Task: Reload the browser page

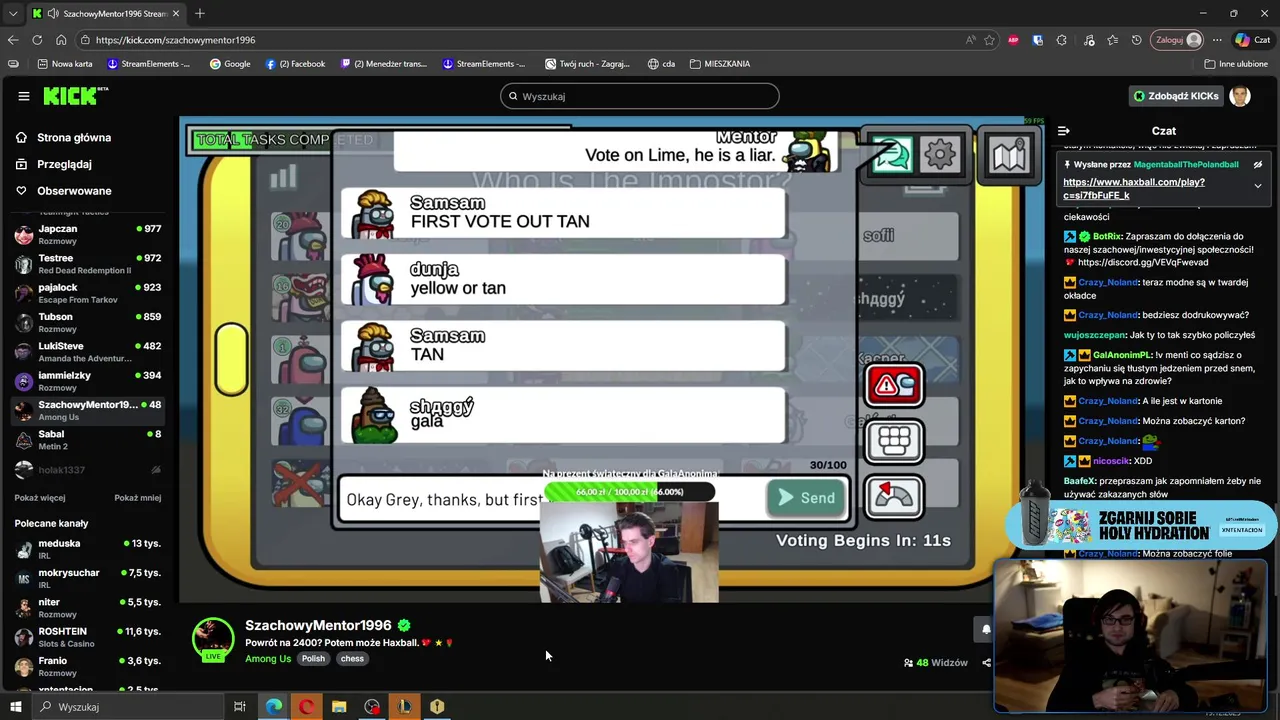Action: (37, 40)
